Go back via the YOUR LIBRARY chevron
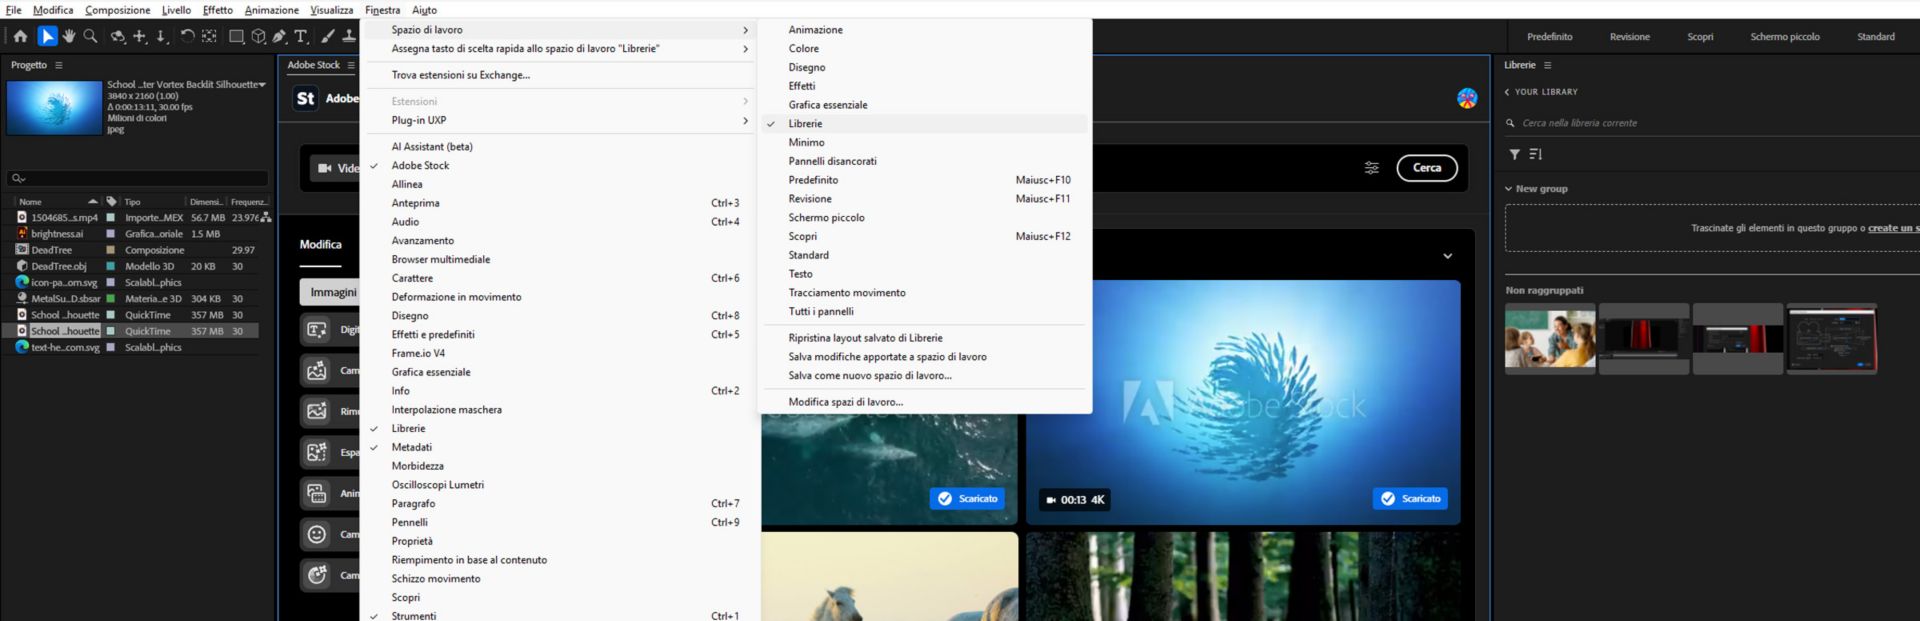 click(1507, 92)
